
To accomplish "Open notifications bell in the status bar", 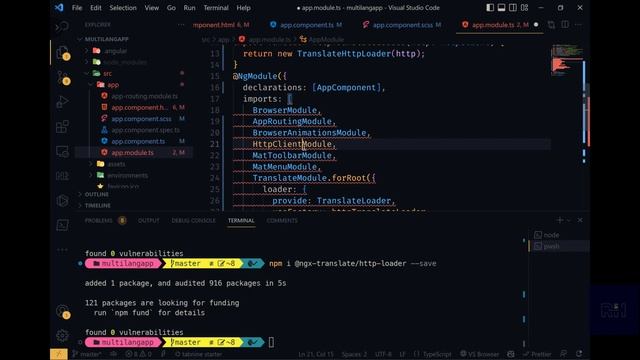I will (579, 354).
